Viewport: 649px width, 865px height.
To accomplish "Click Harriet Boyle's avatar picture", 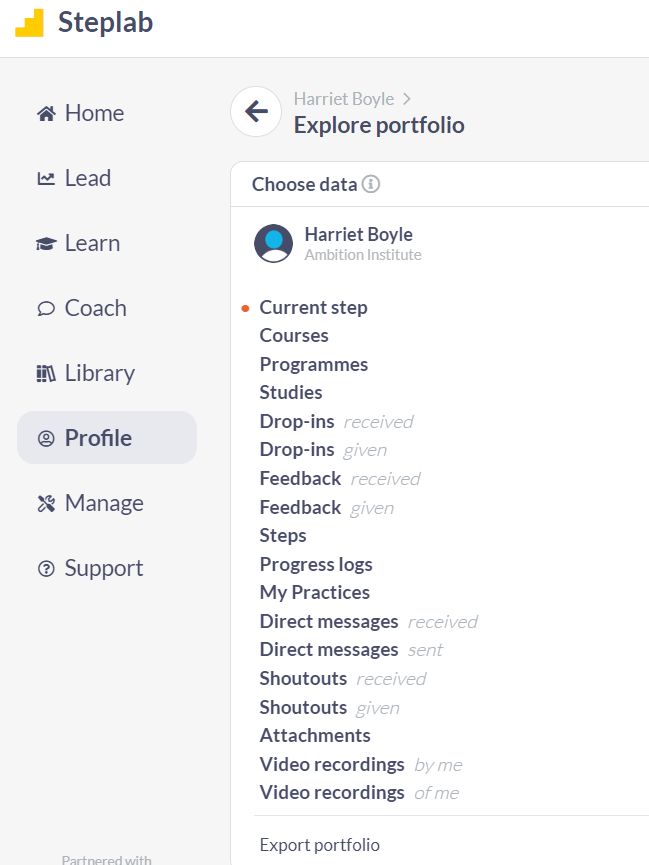I will [x=273, y=243].
